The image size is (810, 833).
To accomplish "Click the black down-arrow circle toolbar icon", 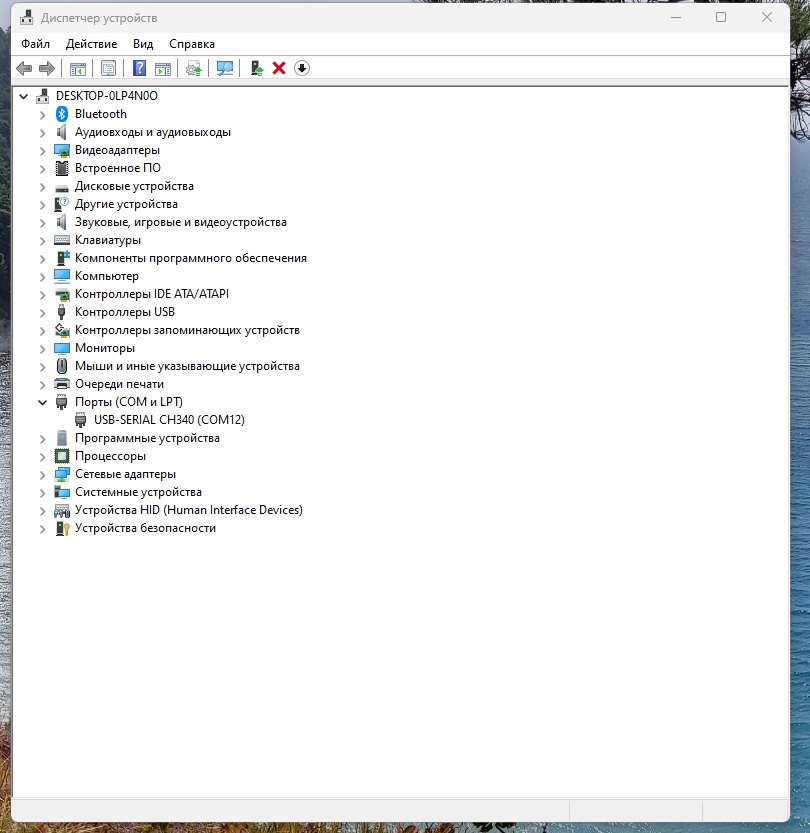I will [302, 68].
